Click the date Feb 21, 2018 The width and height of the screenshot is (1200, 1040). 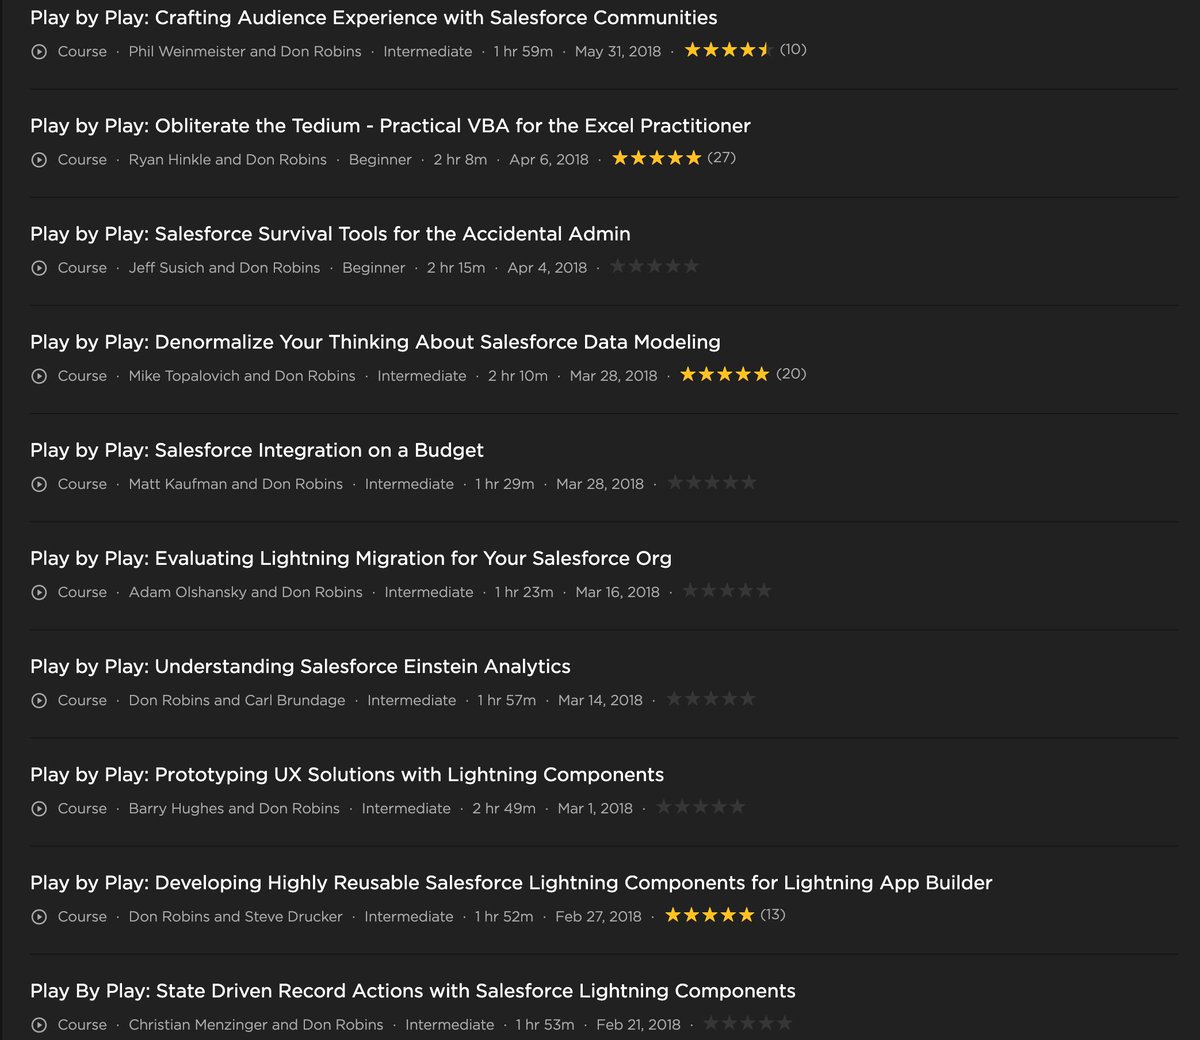coord(639,1025)
